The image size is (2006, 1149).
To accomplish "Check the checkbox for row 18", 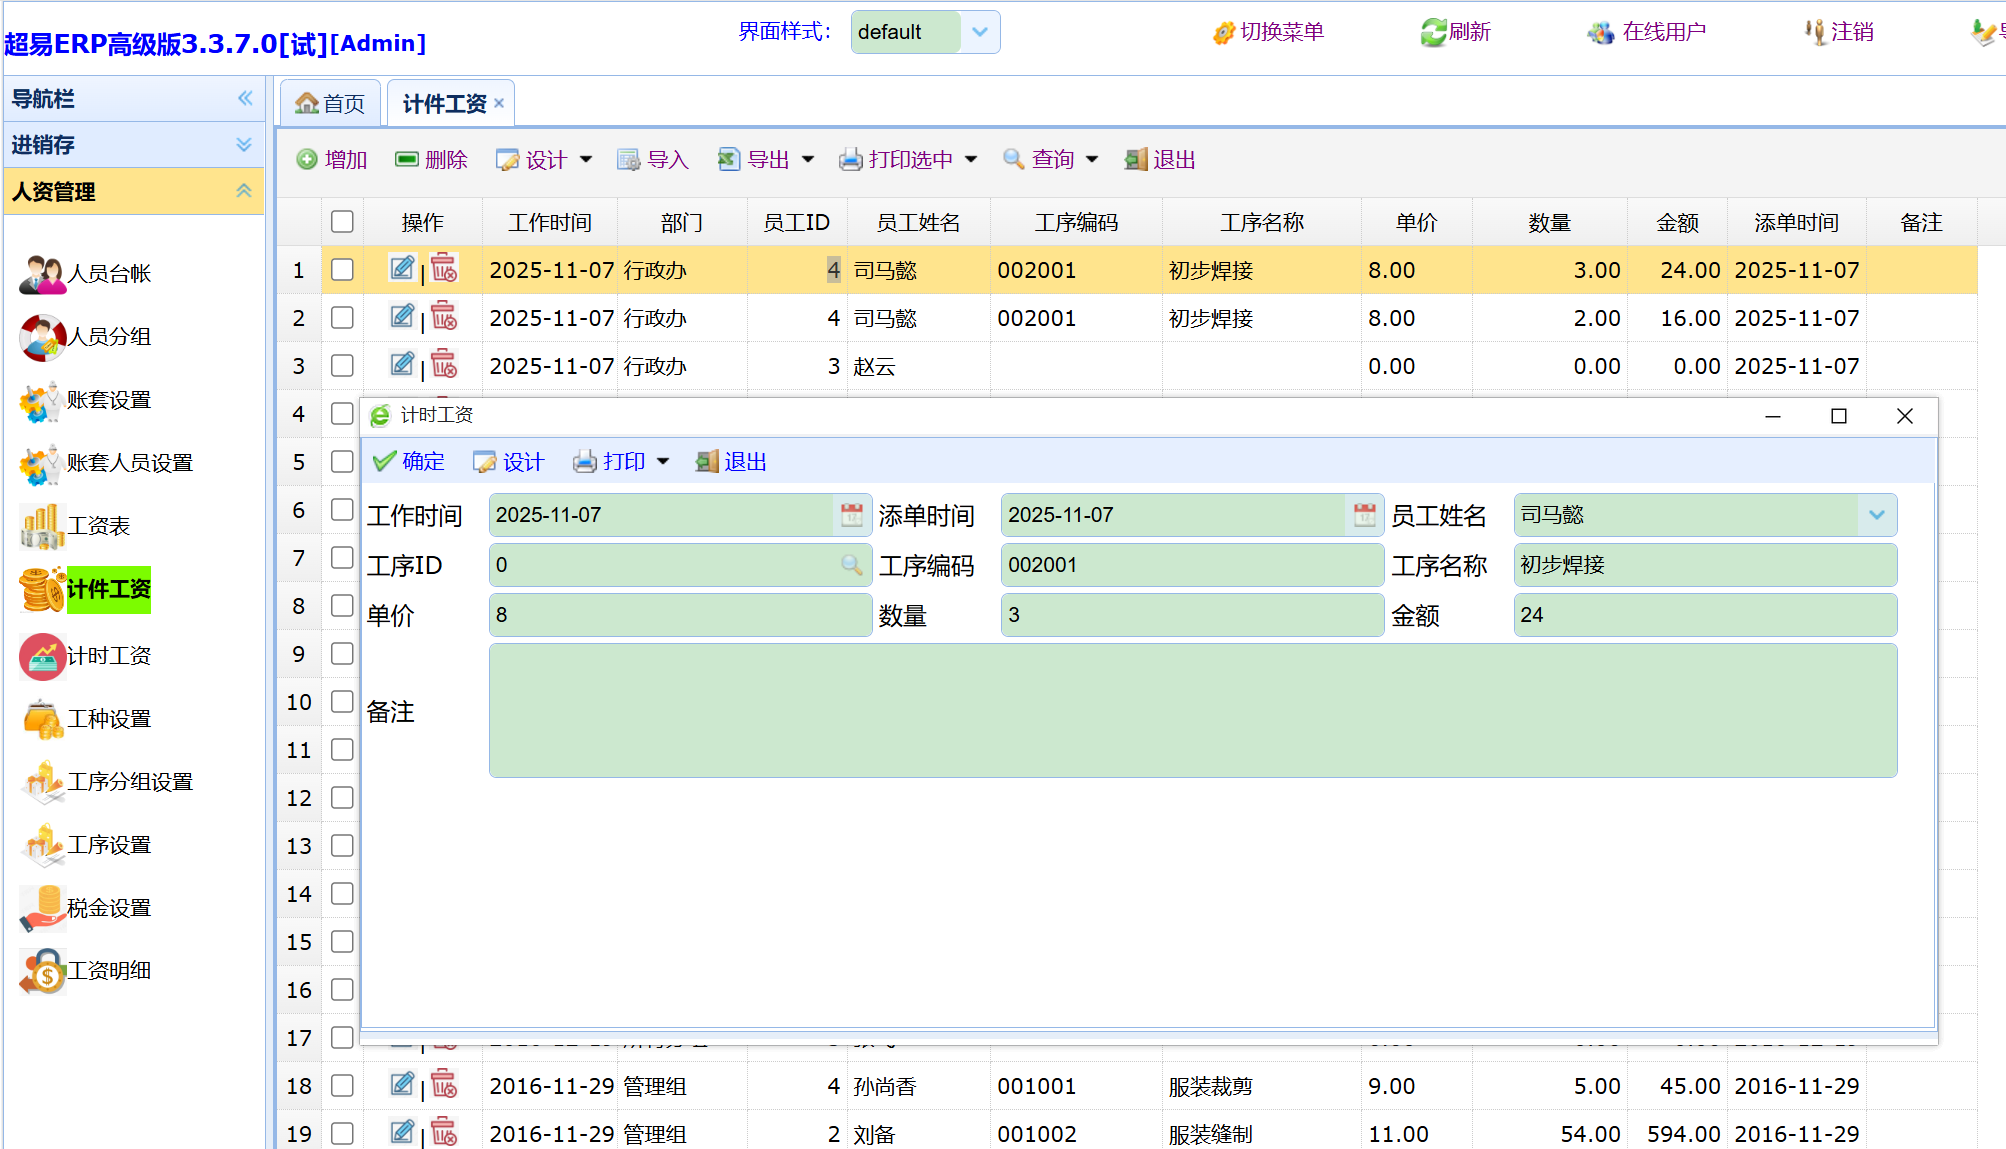I will point(342,1086).
